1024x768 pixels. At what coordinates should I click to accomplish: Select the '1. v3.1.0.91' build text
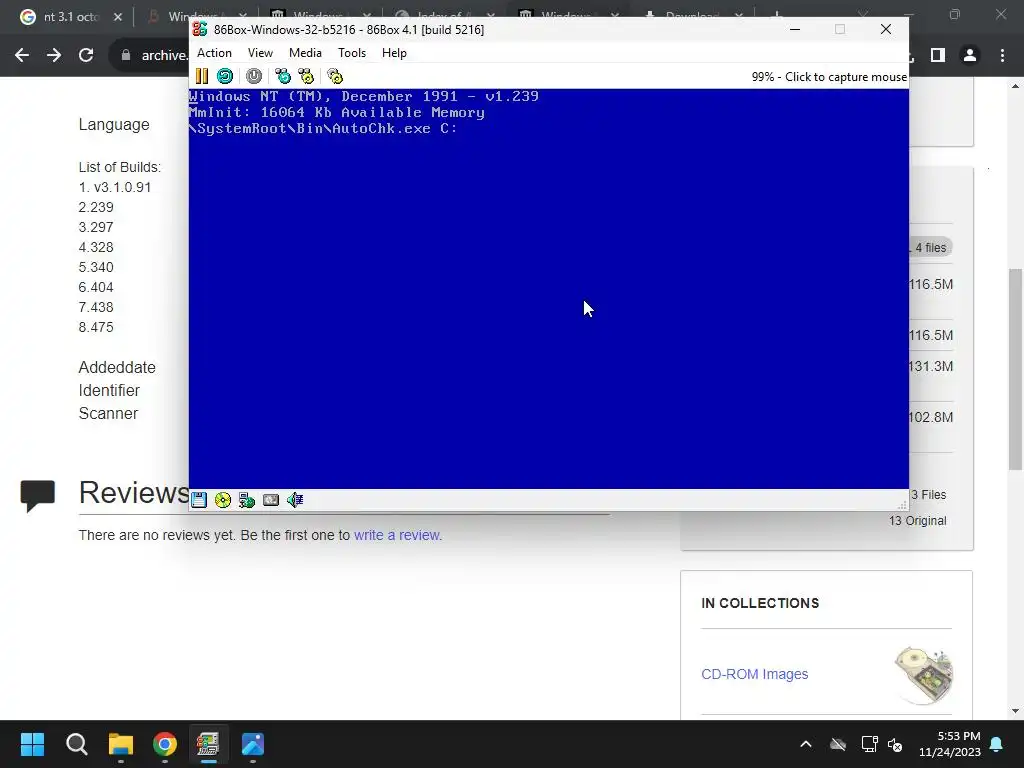115,187
